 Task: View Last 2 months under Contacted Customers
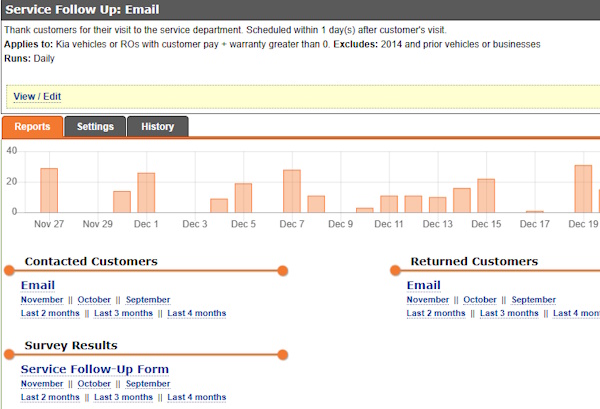(51, 314)
